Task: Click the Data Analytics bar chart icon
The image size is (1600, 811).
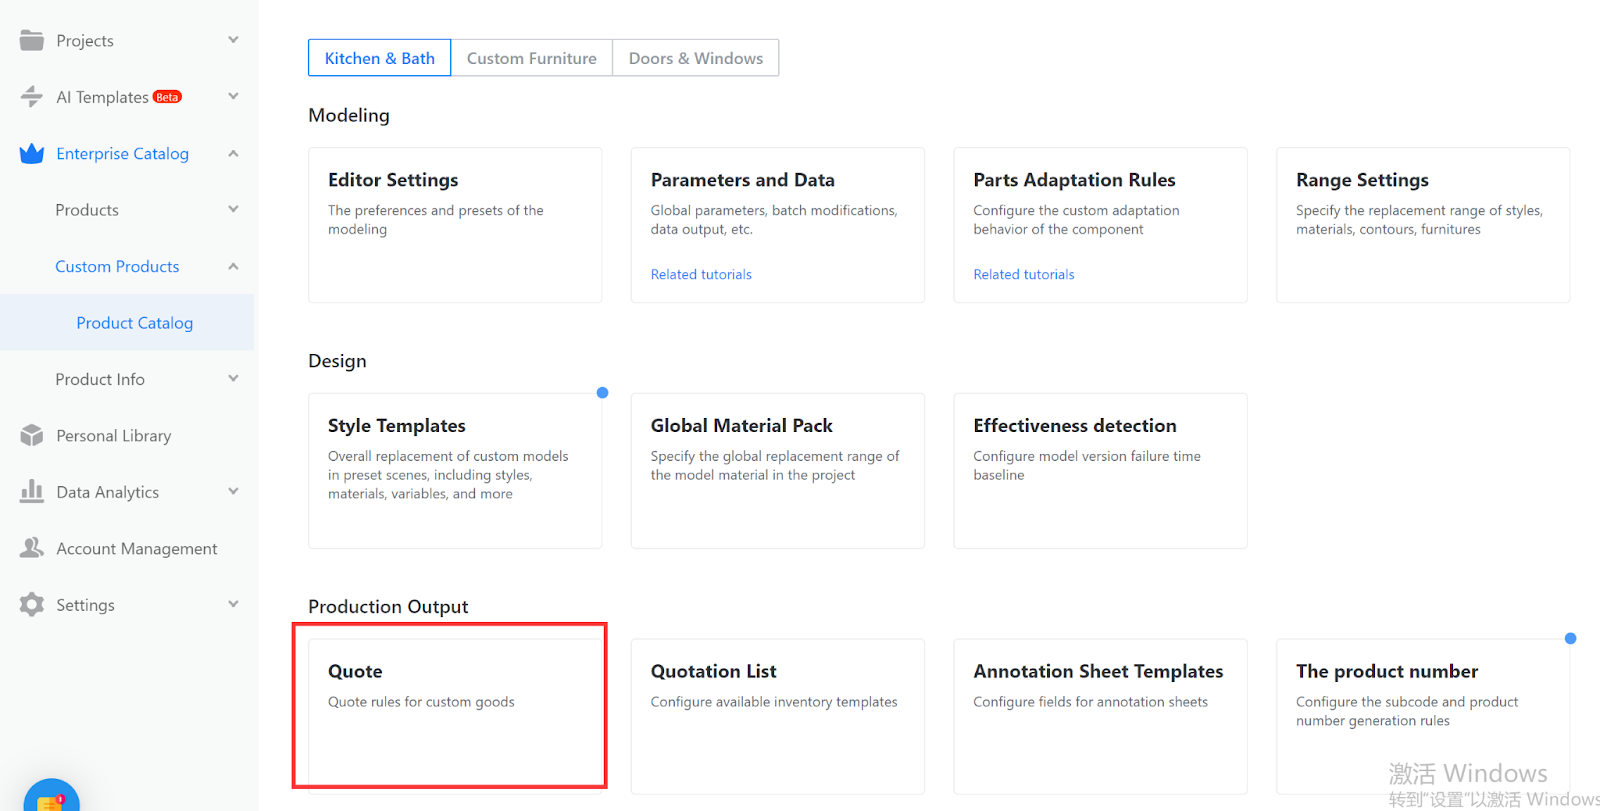Action: 32,492
